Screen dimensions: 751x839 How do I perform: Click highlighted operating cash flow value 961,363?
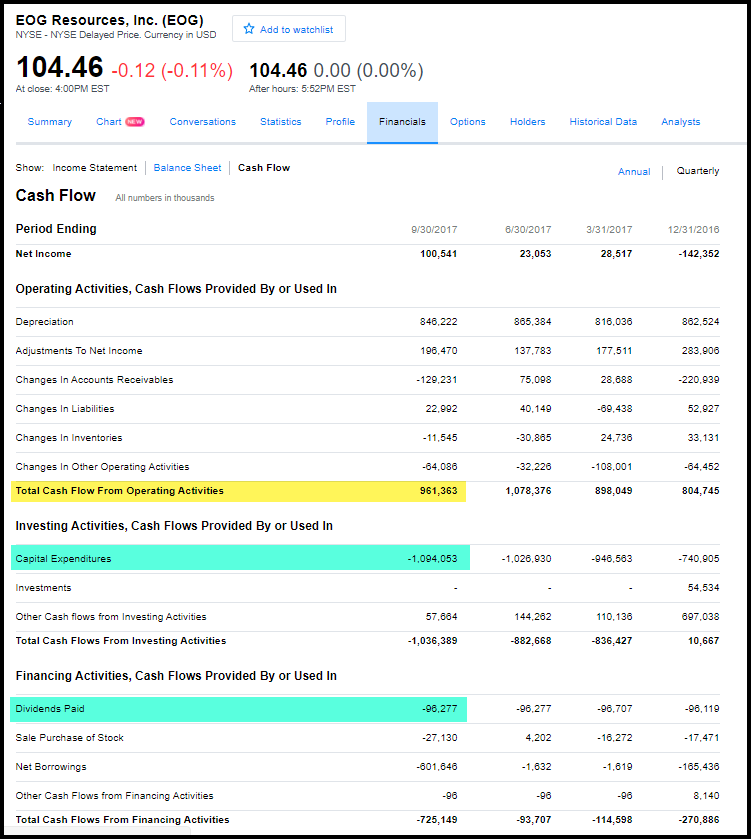coord(439,491)
